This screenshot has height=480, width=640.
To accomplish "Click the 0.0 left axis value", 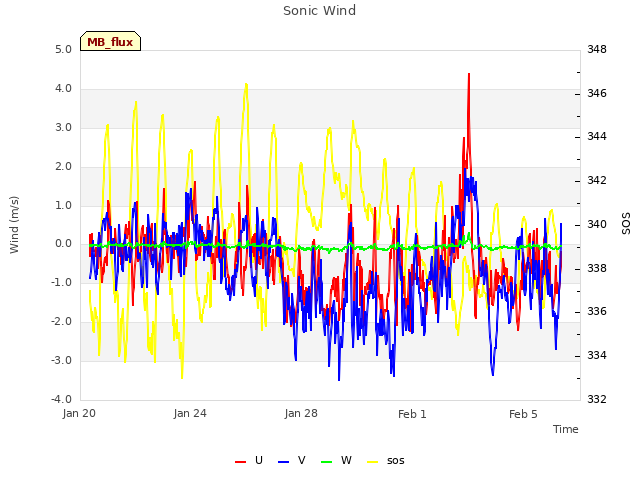I will 63,244.
